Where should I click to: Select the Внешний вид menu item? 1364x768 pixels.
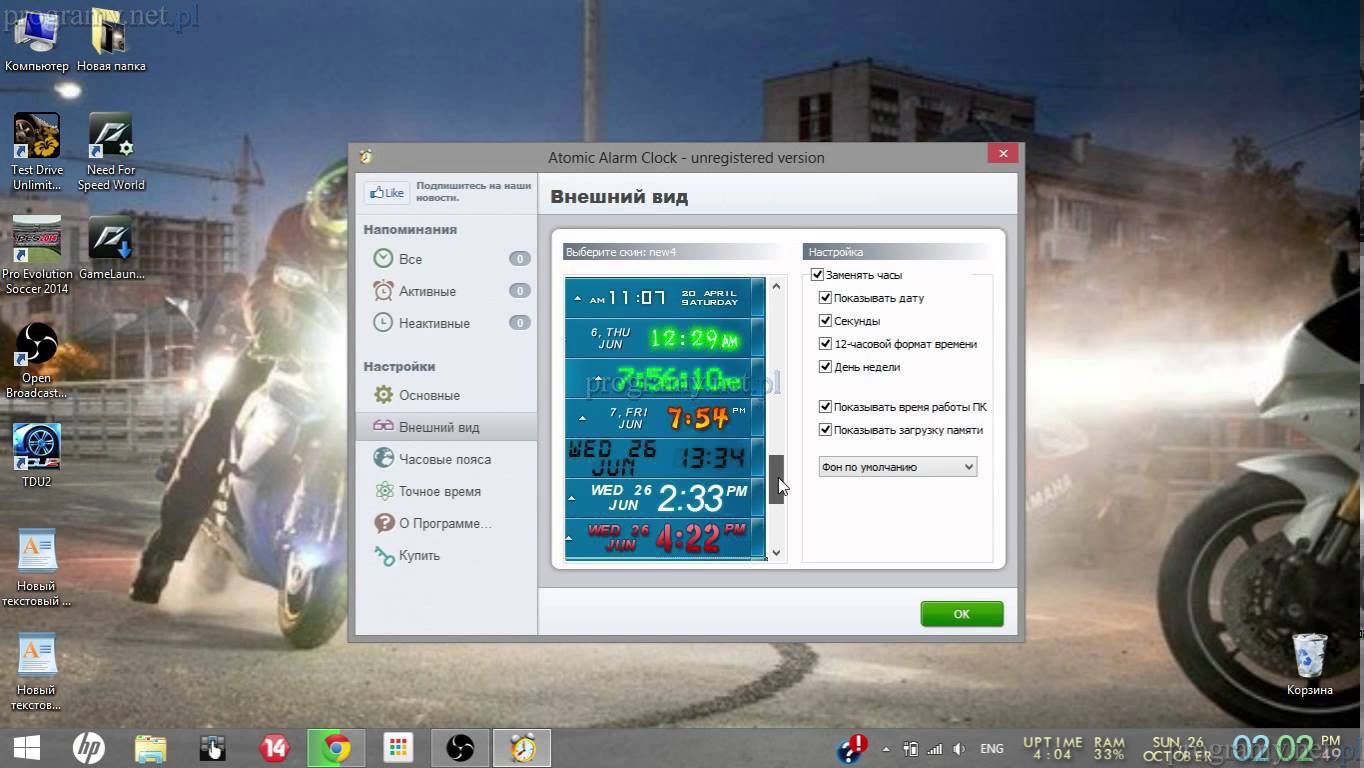coord(439,427)
